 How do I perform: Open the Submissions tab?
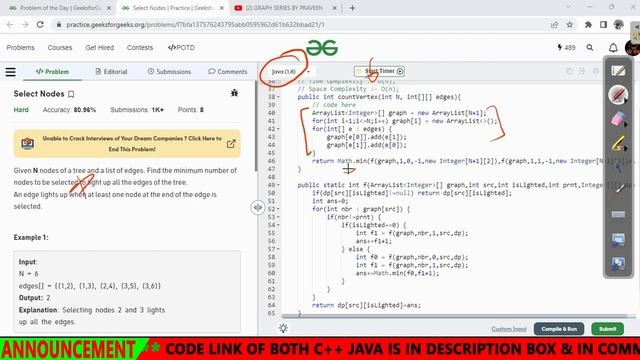point(169,71)
